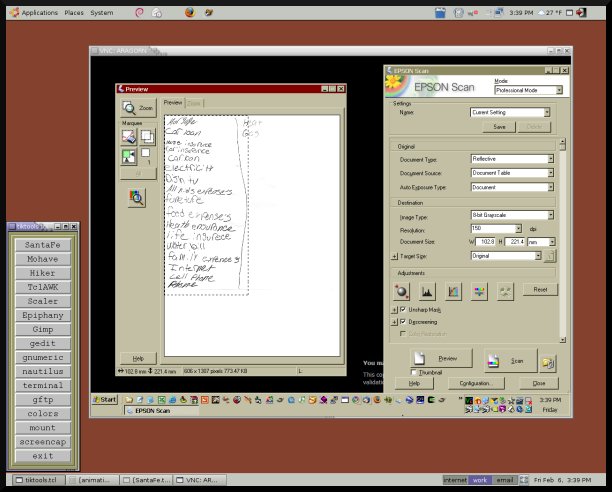Screen dimensions: 612x492
Task: Open the Places menu
Action: [x=74, y=12]
